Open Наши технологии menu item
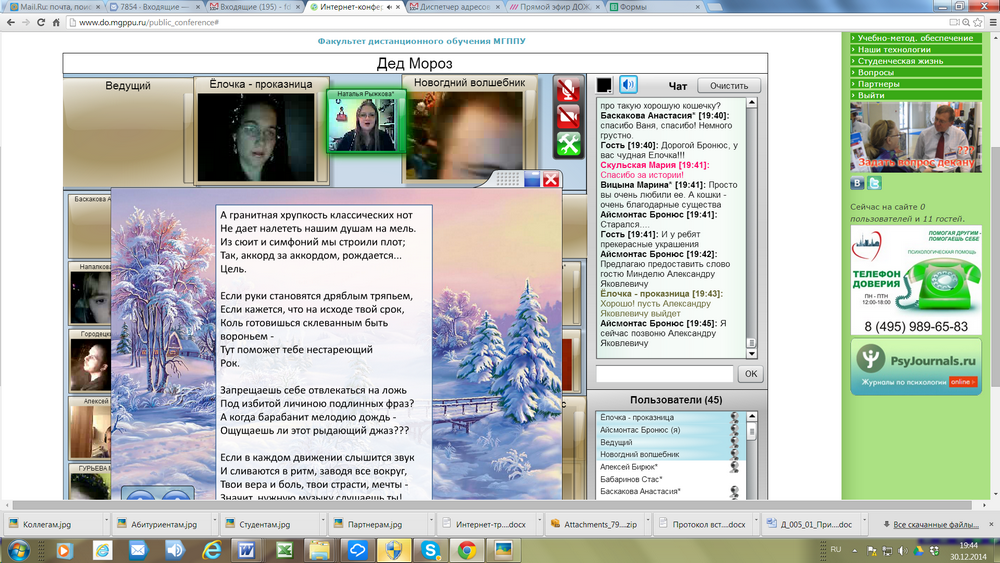This screenshot has width=1000, height=563. click(x=915, y=49)
